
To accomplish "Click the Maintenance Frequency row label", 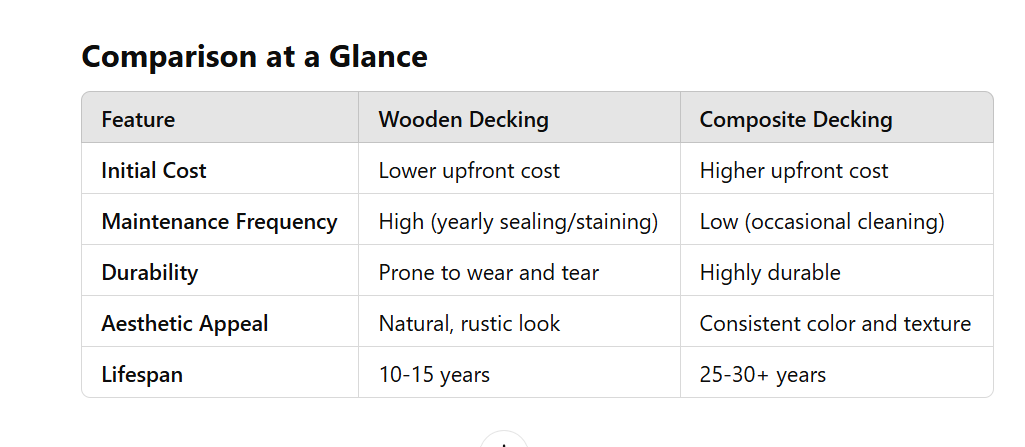I will tap(219, 222).
